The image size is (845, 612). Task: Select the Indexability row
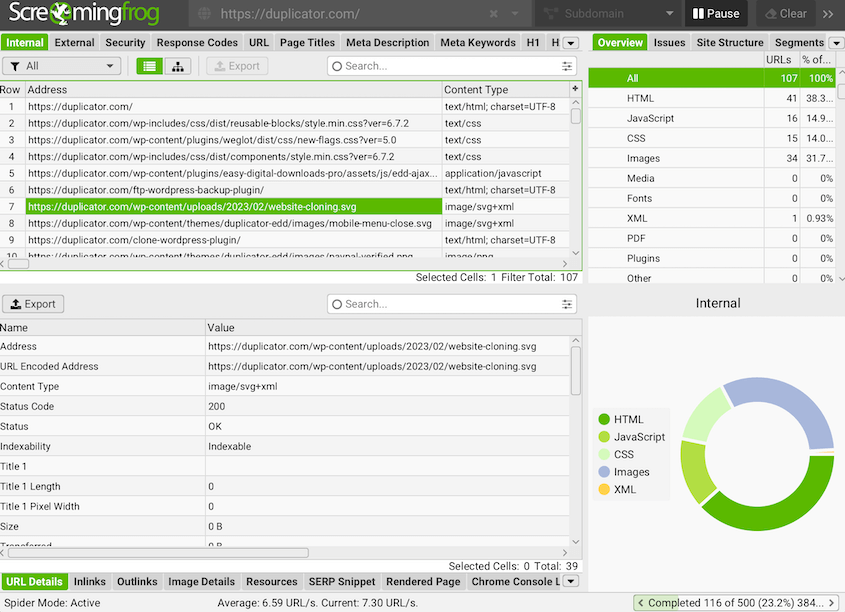pyautogui.click(x=285, y=447)
